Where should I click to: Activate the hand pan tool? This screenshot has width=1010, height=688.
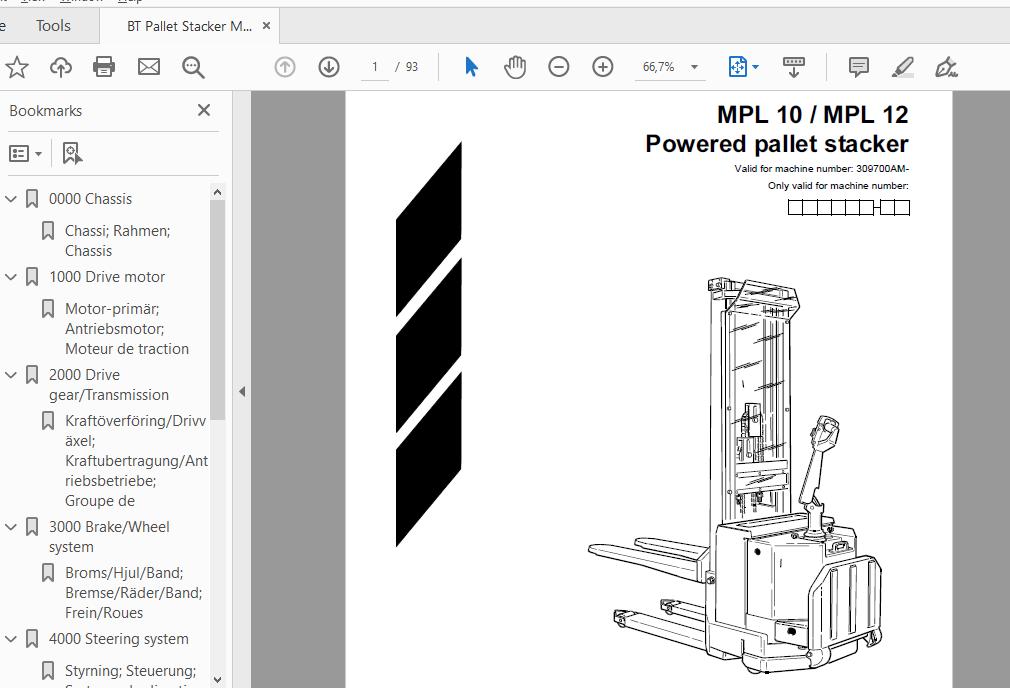515,67
